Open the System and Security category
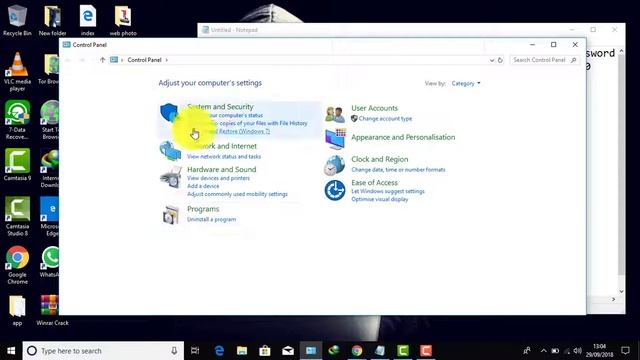 (x=220, y=107)
